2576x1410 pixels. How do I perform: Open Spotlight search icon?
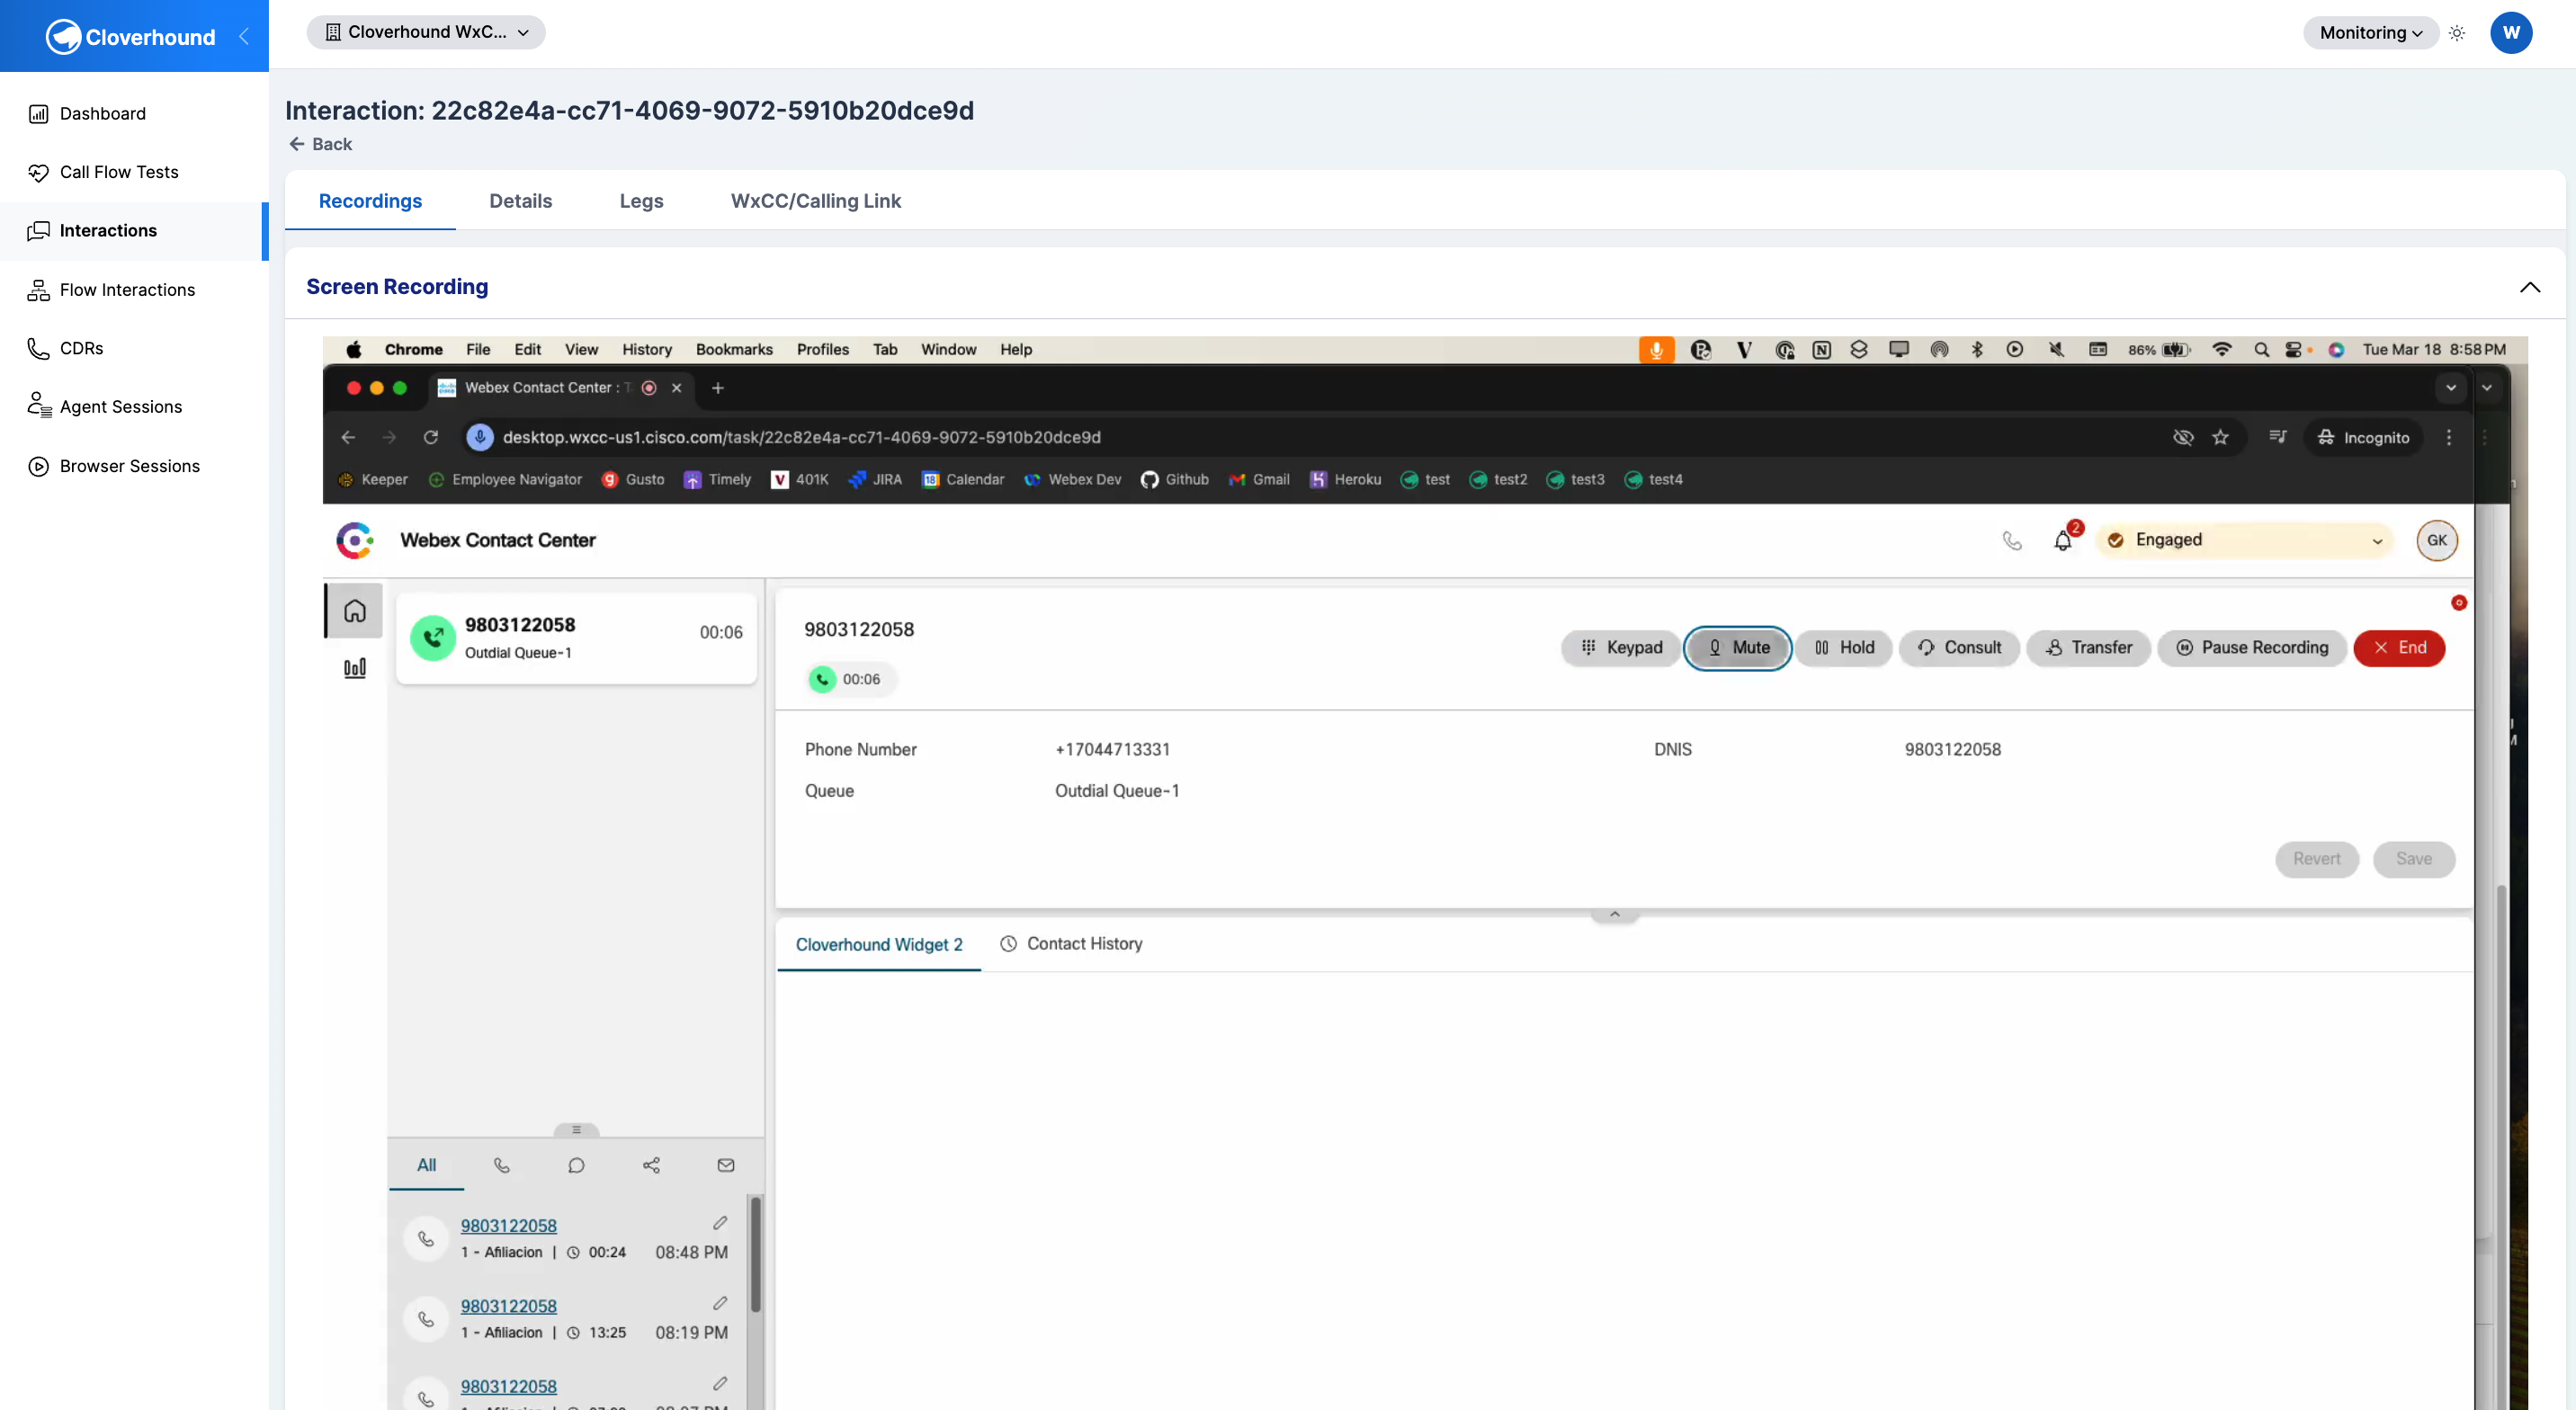coord(2261,349)
